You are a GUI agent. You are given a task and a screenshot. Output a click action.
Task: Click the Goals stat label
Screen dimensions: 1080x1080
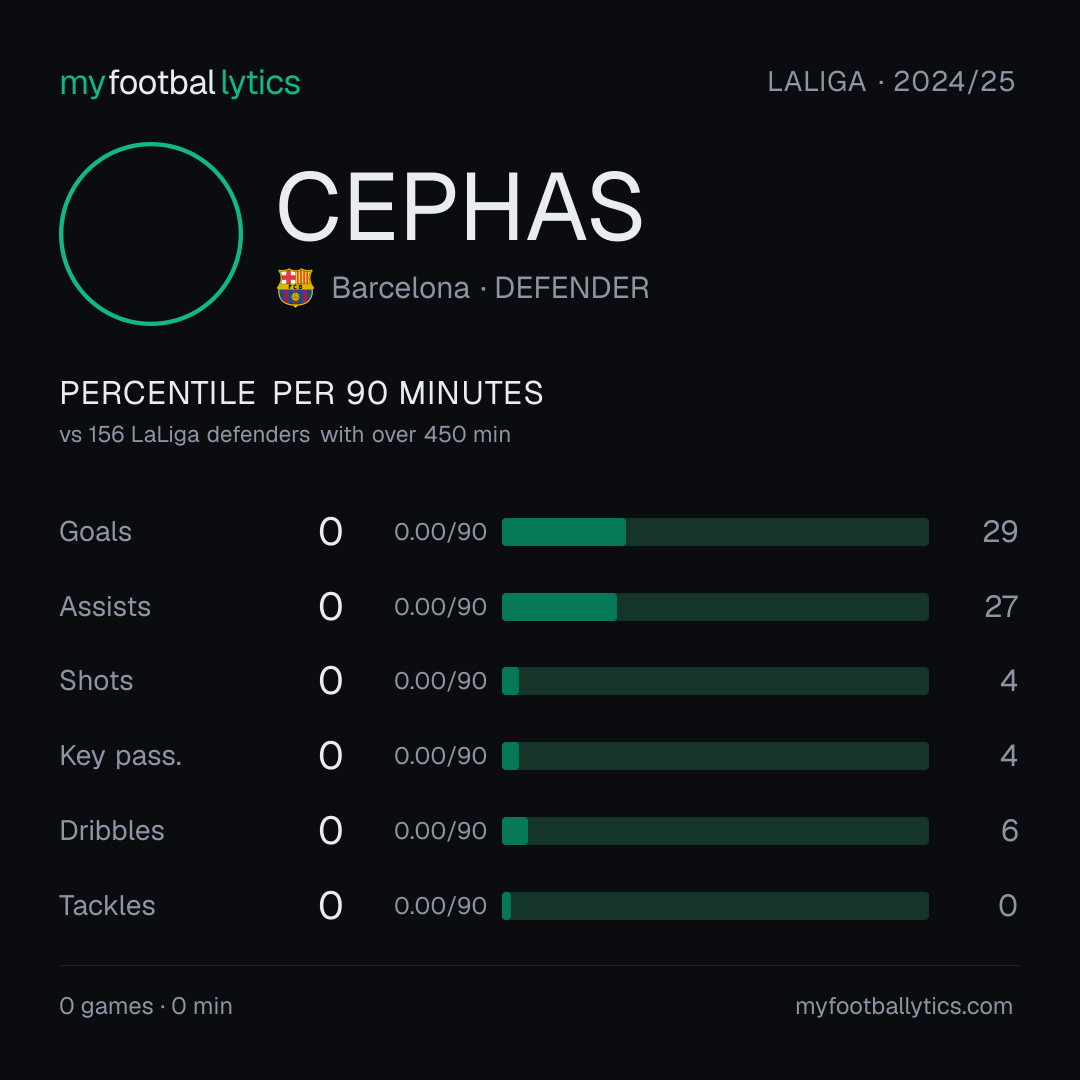(95, 532)
